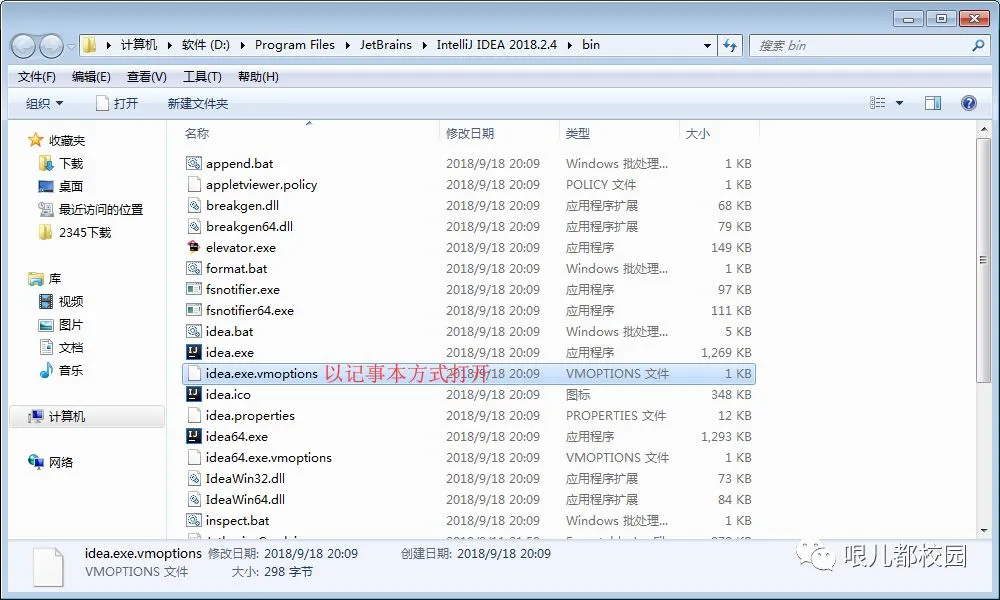Select 音乐 library in the sidebar

[61, 370]
